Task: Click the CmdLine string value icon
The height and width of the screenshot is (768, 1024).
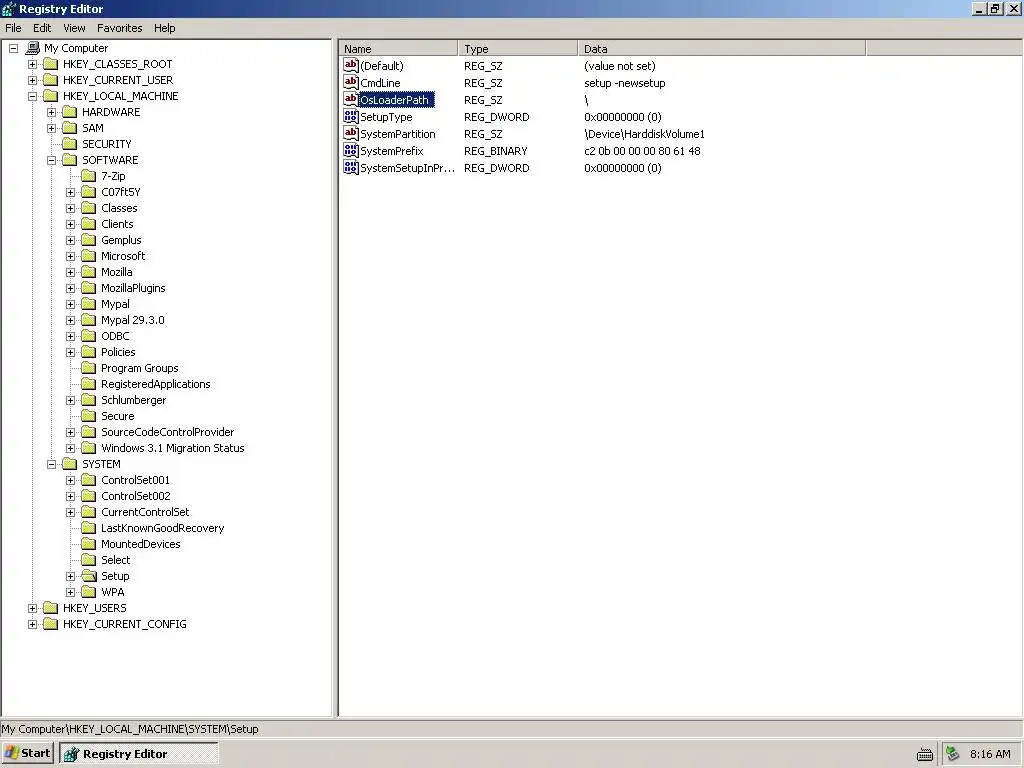Action: (351, 82)
